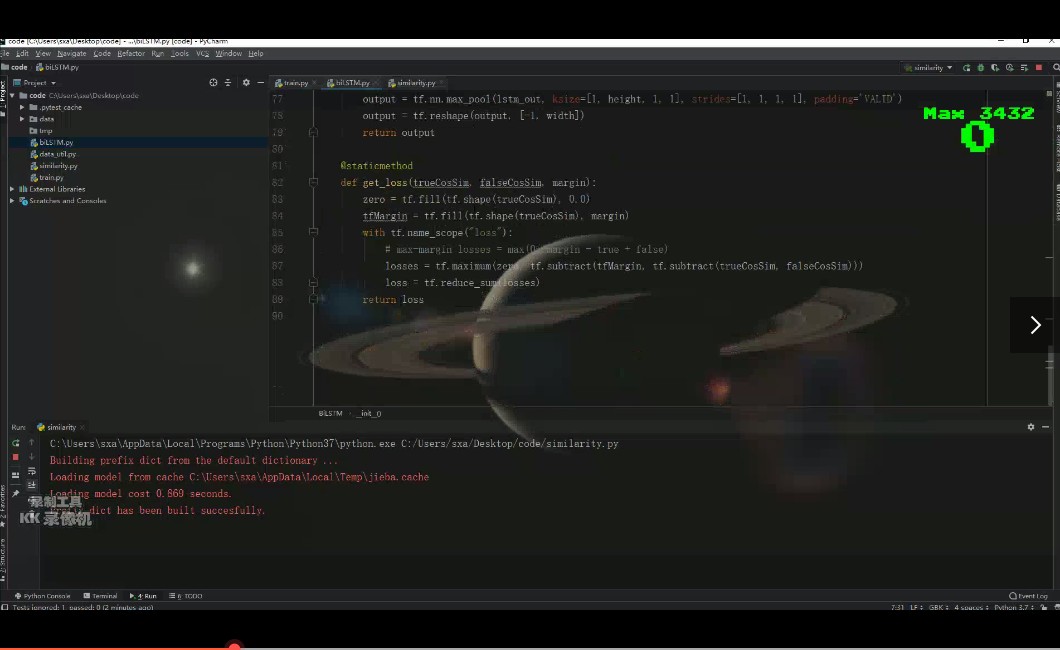Screen dimensions: 1060x650
Task: Pin the Run tab
Action: [x=16, y=493]
